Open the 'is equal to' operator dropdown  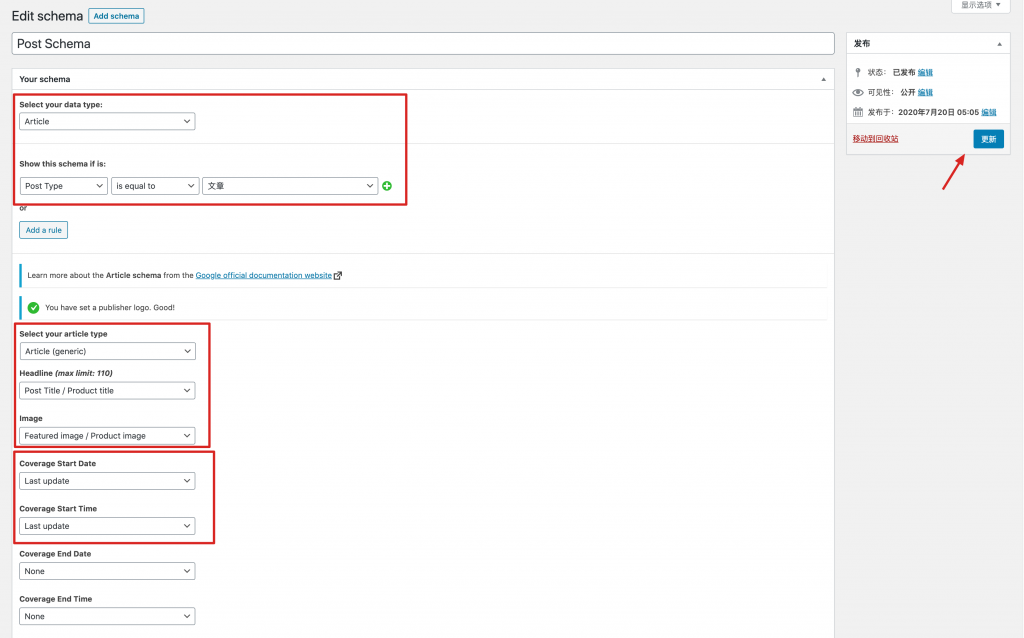(155, 186)
